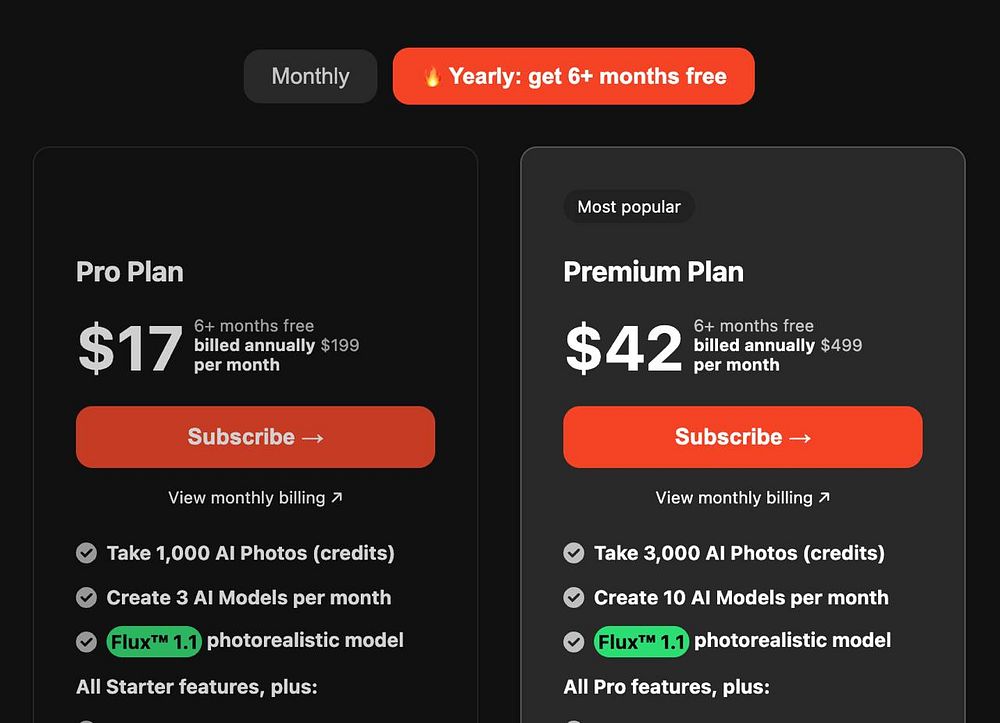Click the Most popular badge

[x=629, y=207]
